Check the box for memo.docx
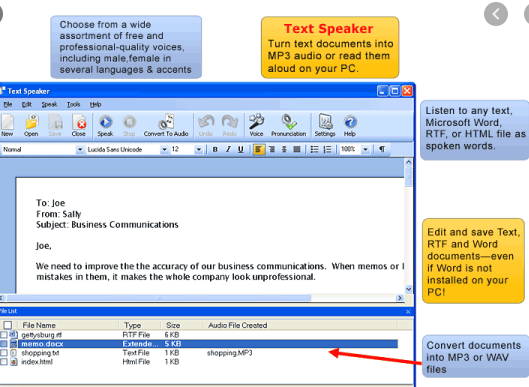The width and height of the screenshot is (529, 387). (4, 344)
